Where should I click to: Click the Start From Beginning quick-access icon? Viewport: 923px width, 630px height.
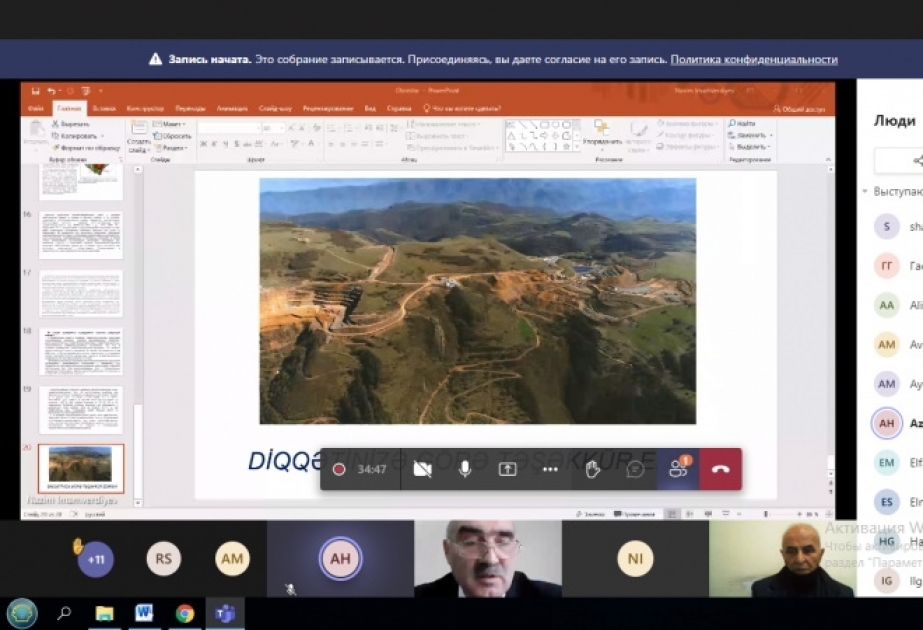click(86, 91)
